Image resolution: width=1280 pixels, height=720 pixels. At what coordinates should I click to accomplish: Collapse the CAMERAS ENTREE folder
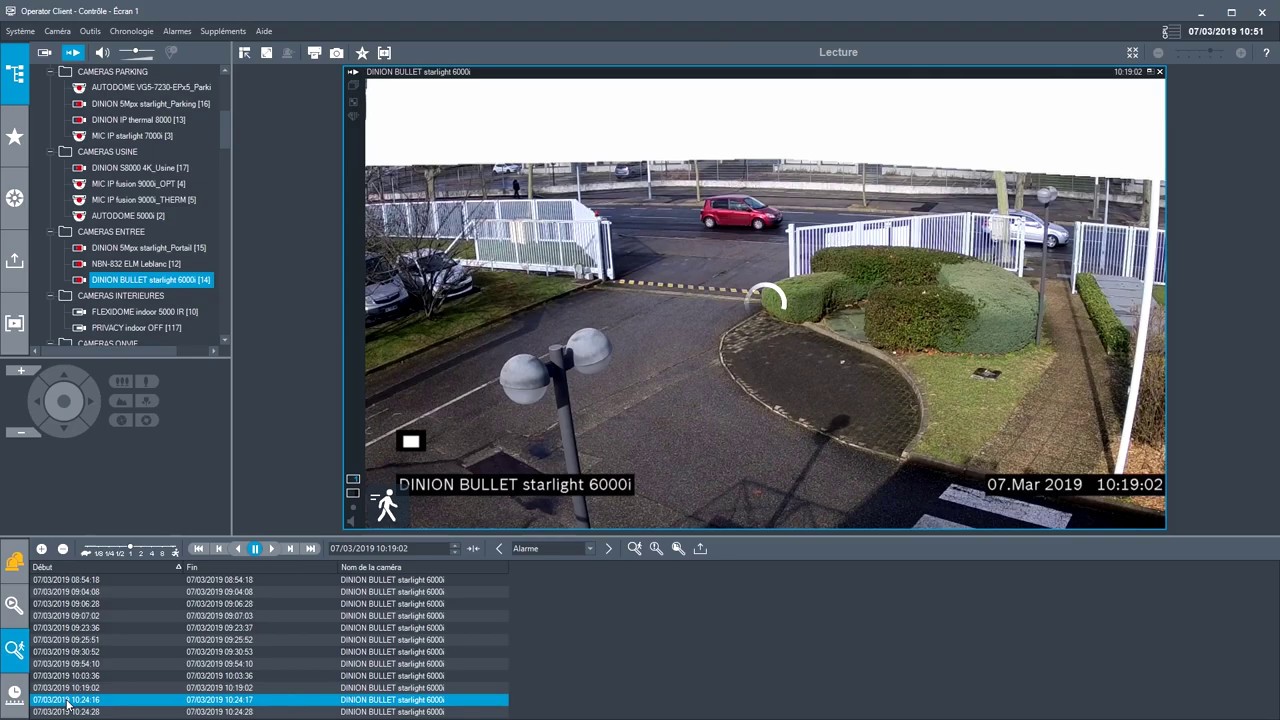51,232
